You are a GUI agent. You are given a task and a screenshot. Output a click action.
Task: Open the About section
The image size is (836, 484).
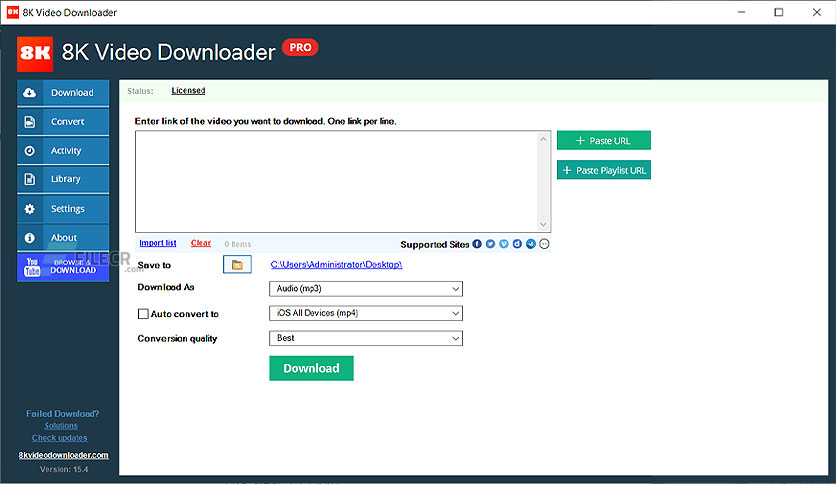point(63,238)
